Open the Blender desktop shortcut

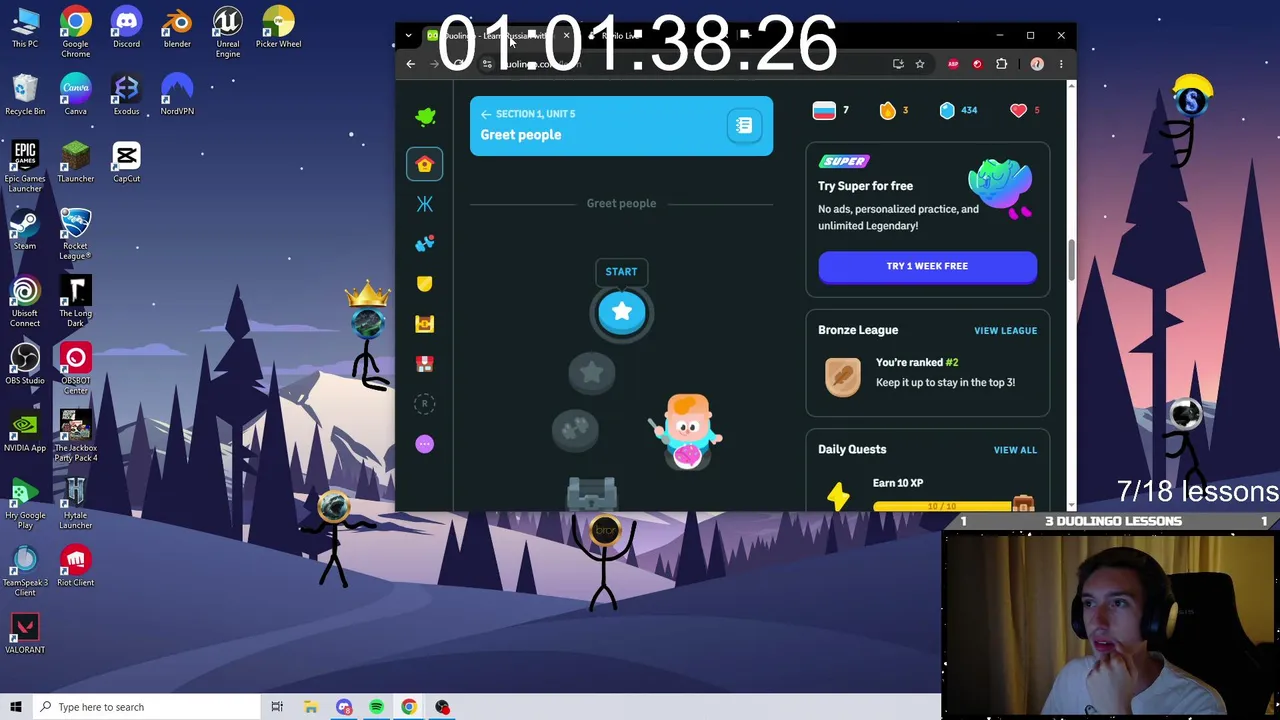(x=177, y=28)
